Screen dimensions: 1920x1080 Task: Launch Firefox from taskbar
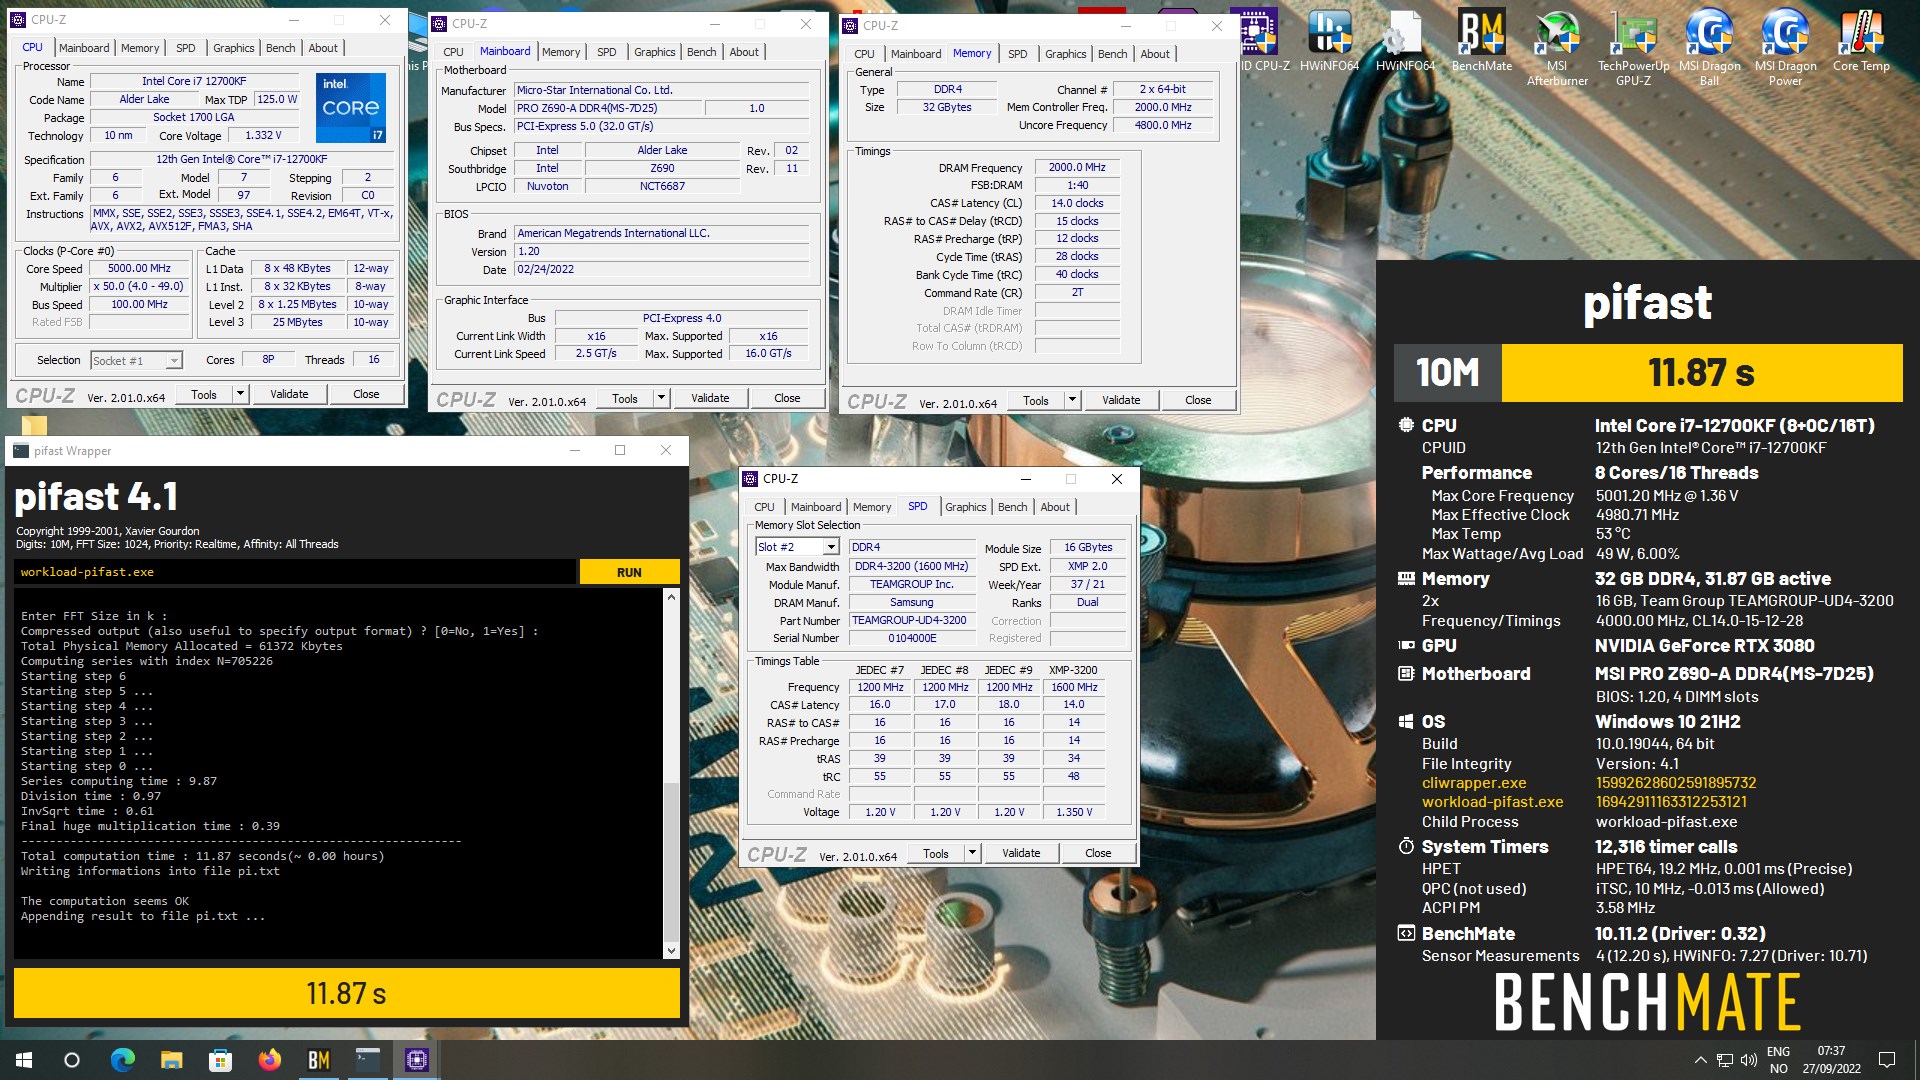coord(269,1060)
